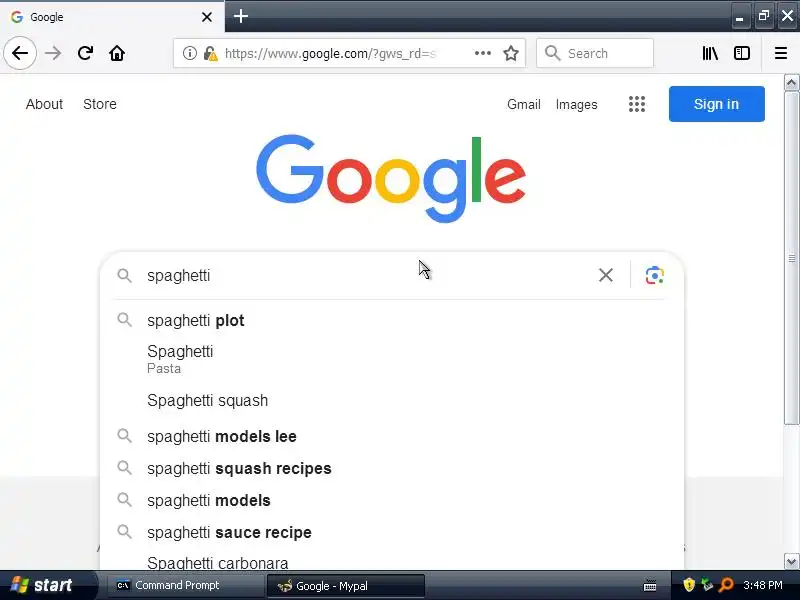This screenshot has height=600, width=800.
Task: Click the insecure connection lock icon
Action: click(x=210, y=53)
